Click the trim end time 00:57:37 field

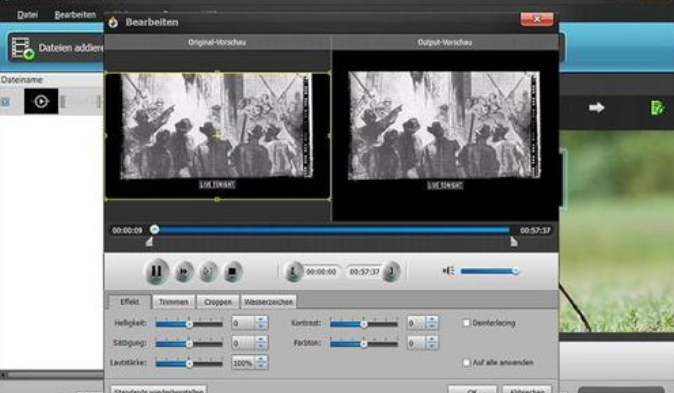pyautogui.click(x=364, y=272)
